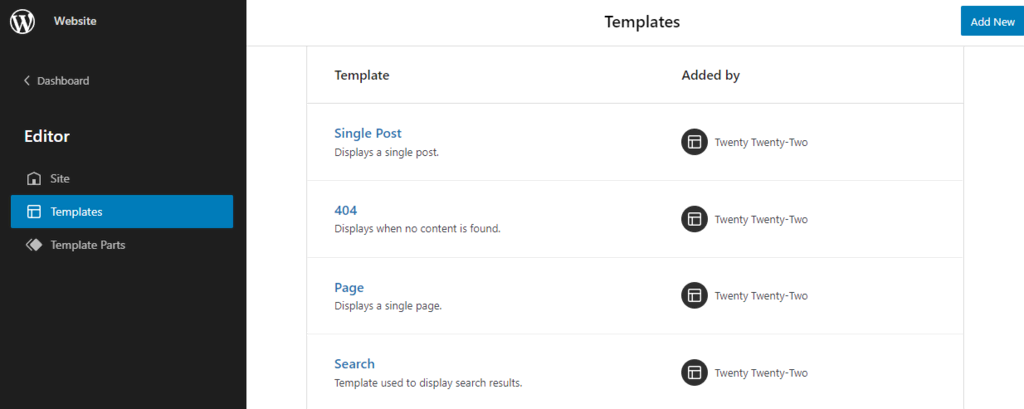
Task: Open the Single Post template
Action: [368, 133]
